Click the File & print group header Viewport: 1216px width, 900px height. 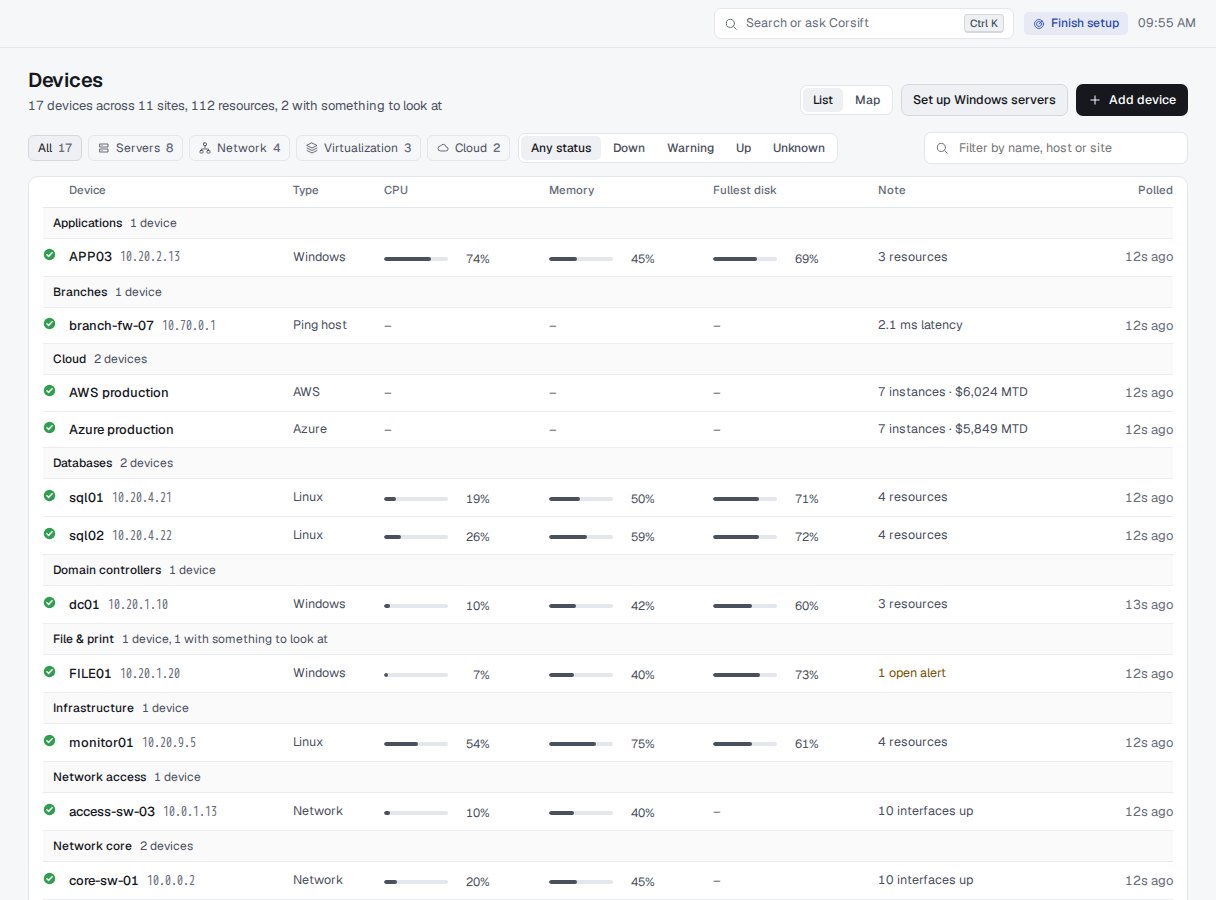coord(608,639)
